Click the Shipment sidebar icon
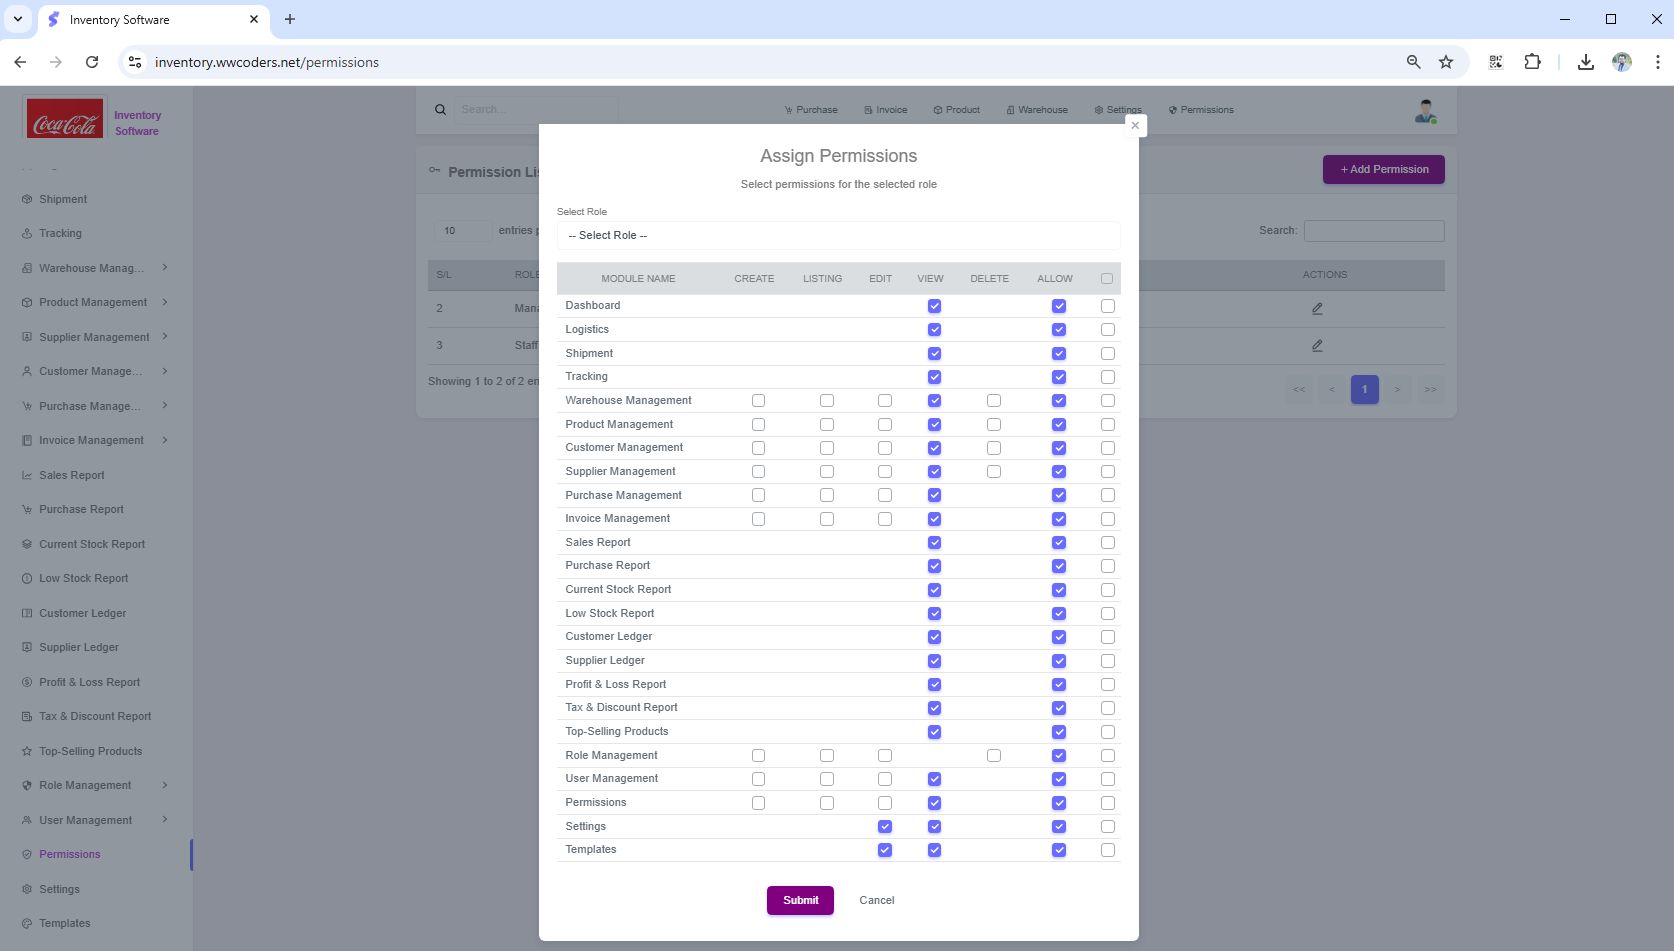The height and width of the screenshot is (951, 1674). 27,199
